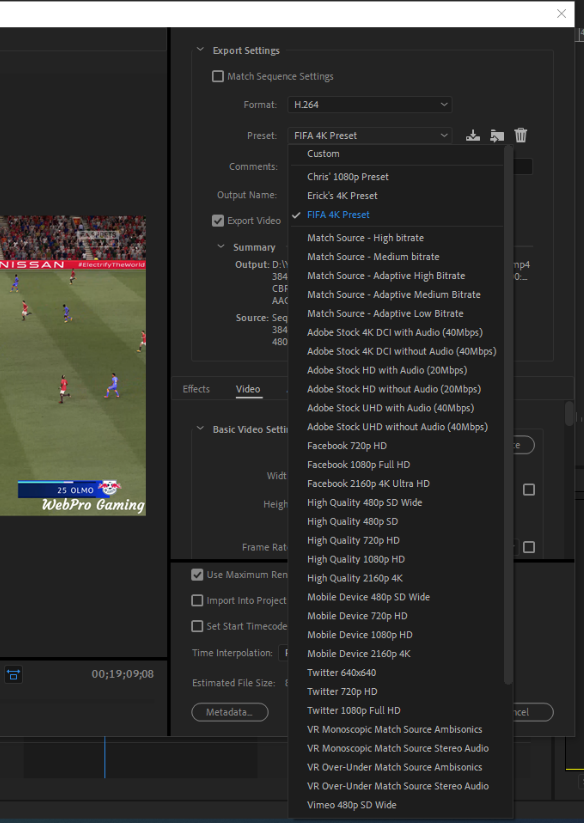This screenshot has height=823, width=584.
Task: Disable Use Maximum Render Quality checkbox
Action: click(197, 575)
